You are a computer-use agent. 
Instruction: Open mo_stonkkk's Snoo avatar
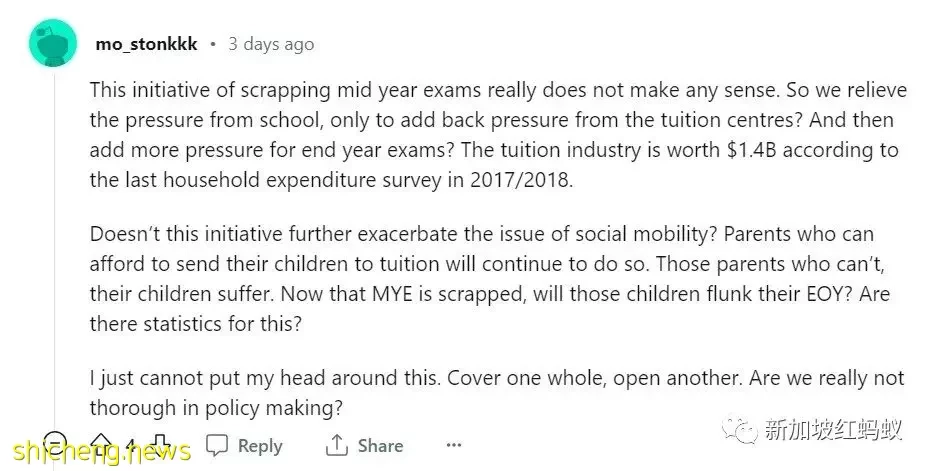(53, 43)
